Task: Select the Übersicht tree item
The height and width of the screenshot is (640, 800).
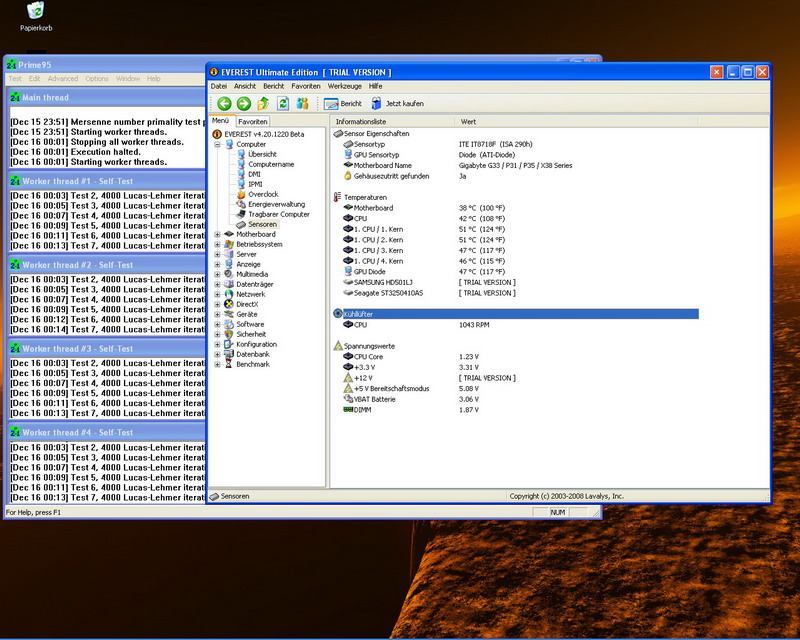Action: [262, 154]
